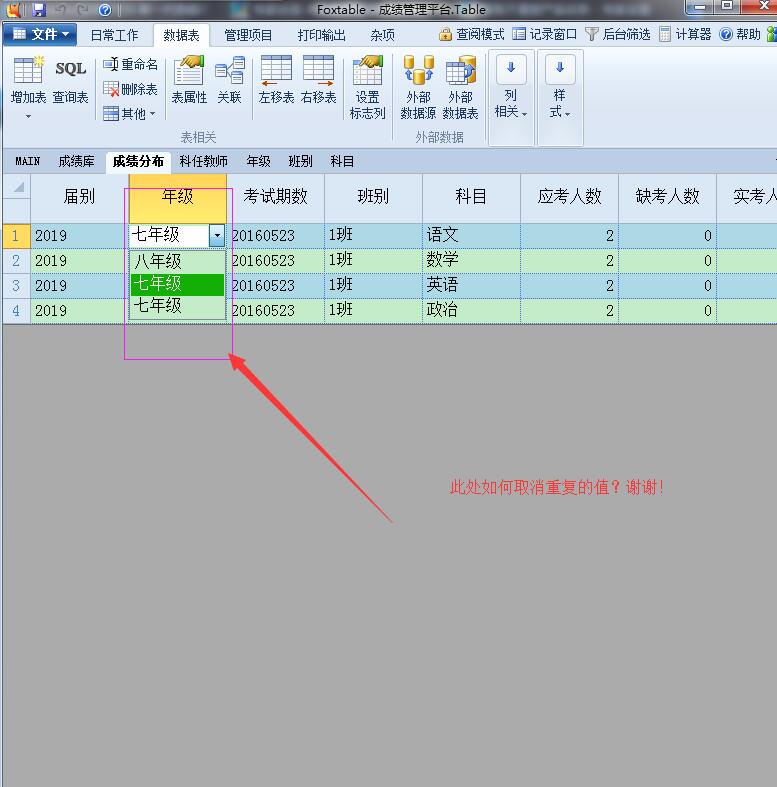Click the 英语 cell
Screen dimensions: 777x787
tap(471, 286)
